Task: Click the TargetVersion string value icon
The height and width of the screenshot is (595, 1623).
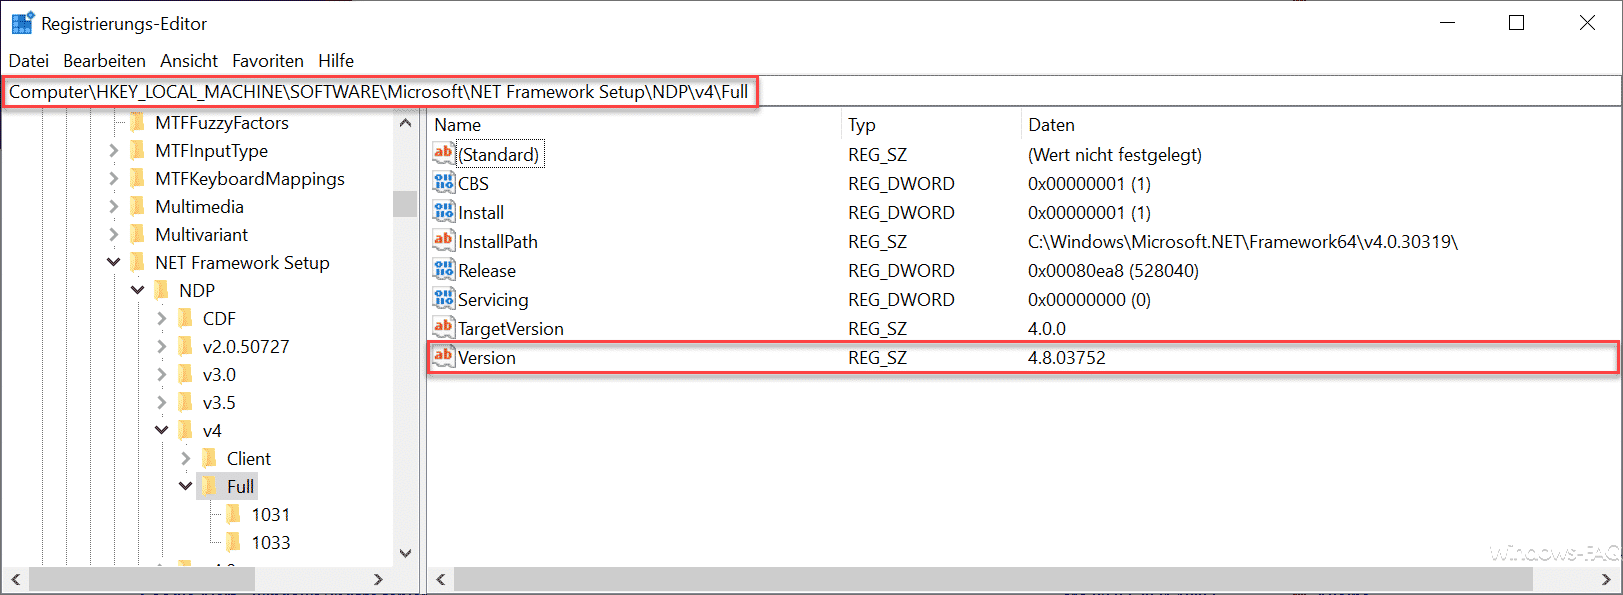Action: point(444,327)
